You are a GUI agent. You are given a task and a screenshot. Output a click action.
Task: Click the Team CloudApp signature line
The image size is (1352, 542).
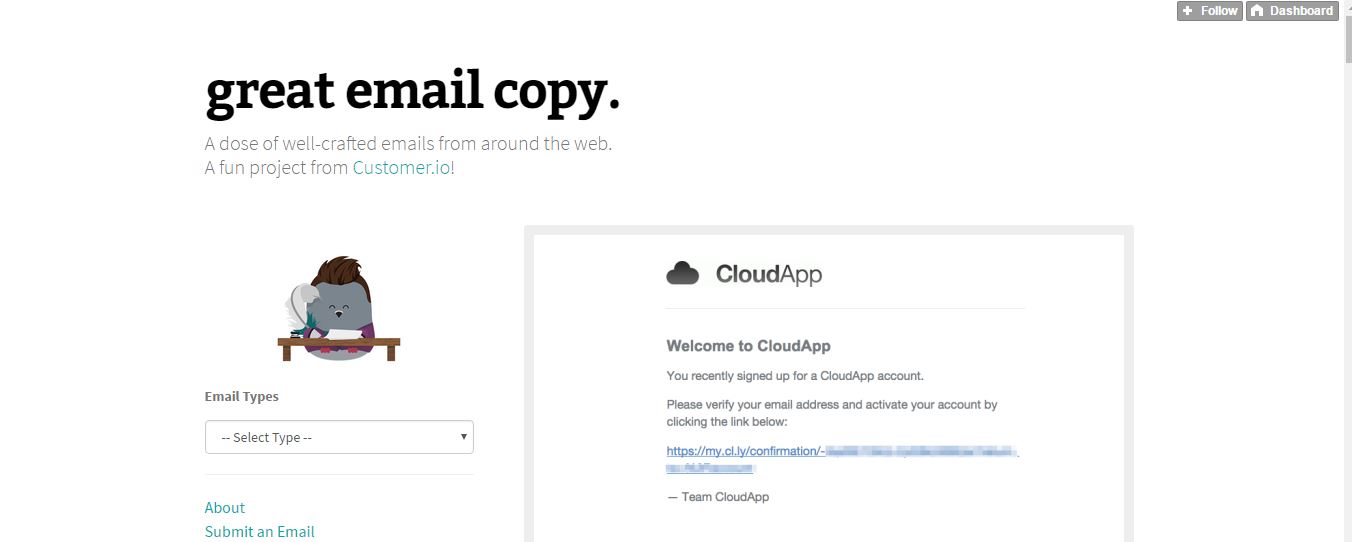coord(718,497)
